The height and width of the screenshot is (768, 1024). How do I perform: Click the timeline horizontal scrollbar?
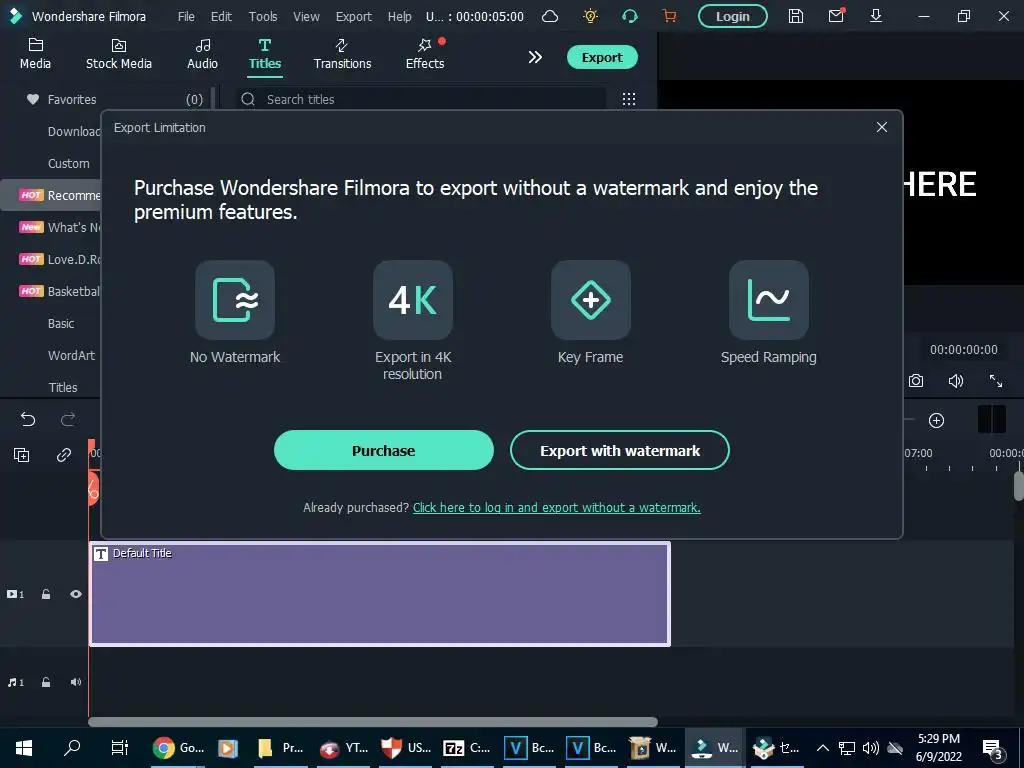[373, 722]
